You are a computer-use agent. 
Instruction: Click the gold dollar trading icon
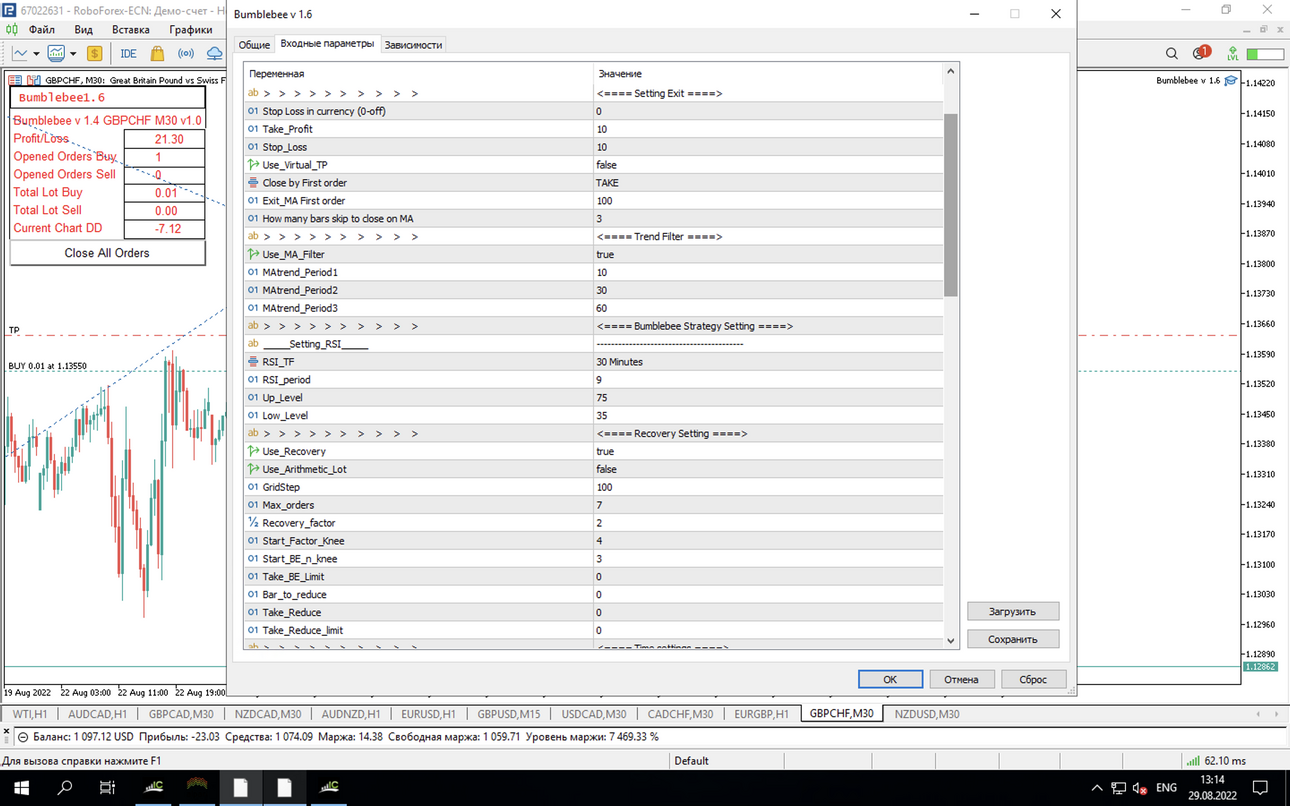[95, 53]
